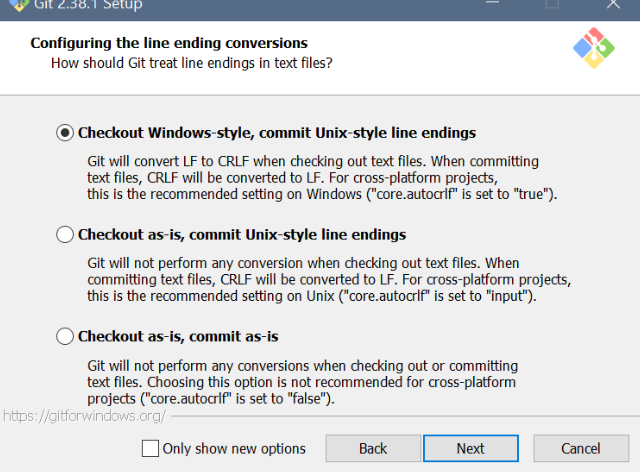Viewport: 640px width, 472px height.
Task: Select Checkout as-is, commit as-is radio
Action: [65, 336]
